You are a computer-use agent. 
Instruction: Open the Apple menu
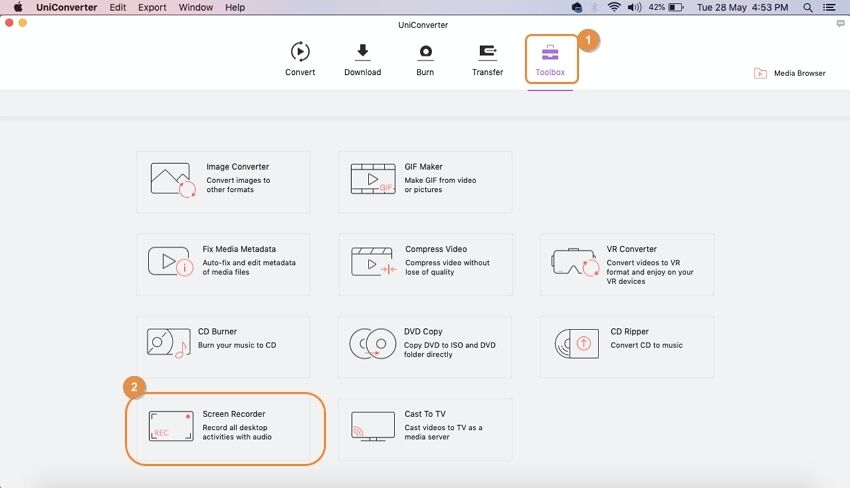[x=18, y=7]
